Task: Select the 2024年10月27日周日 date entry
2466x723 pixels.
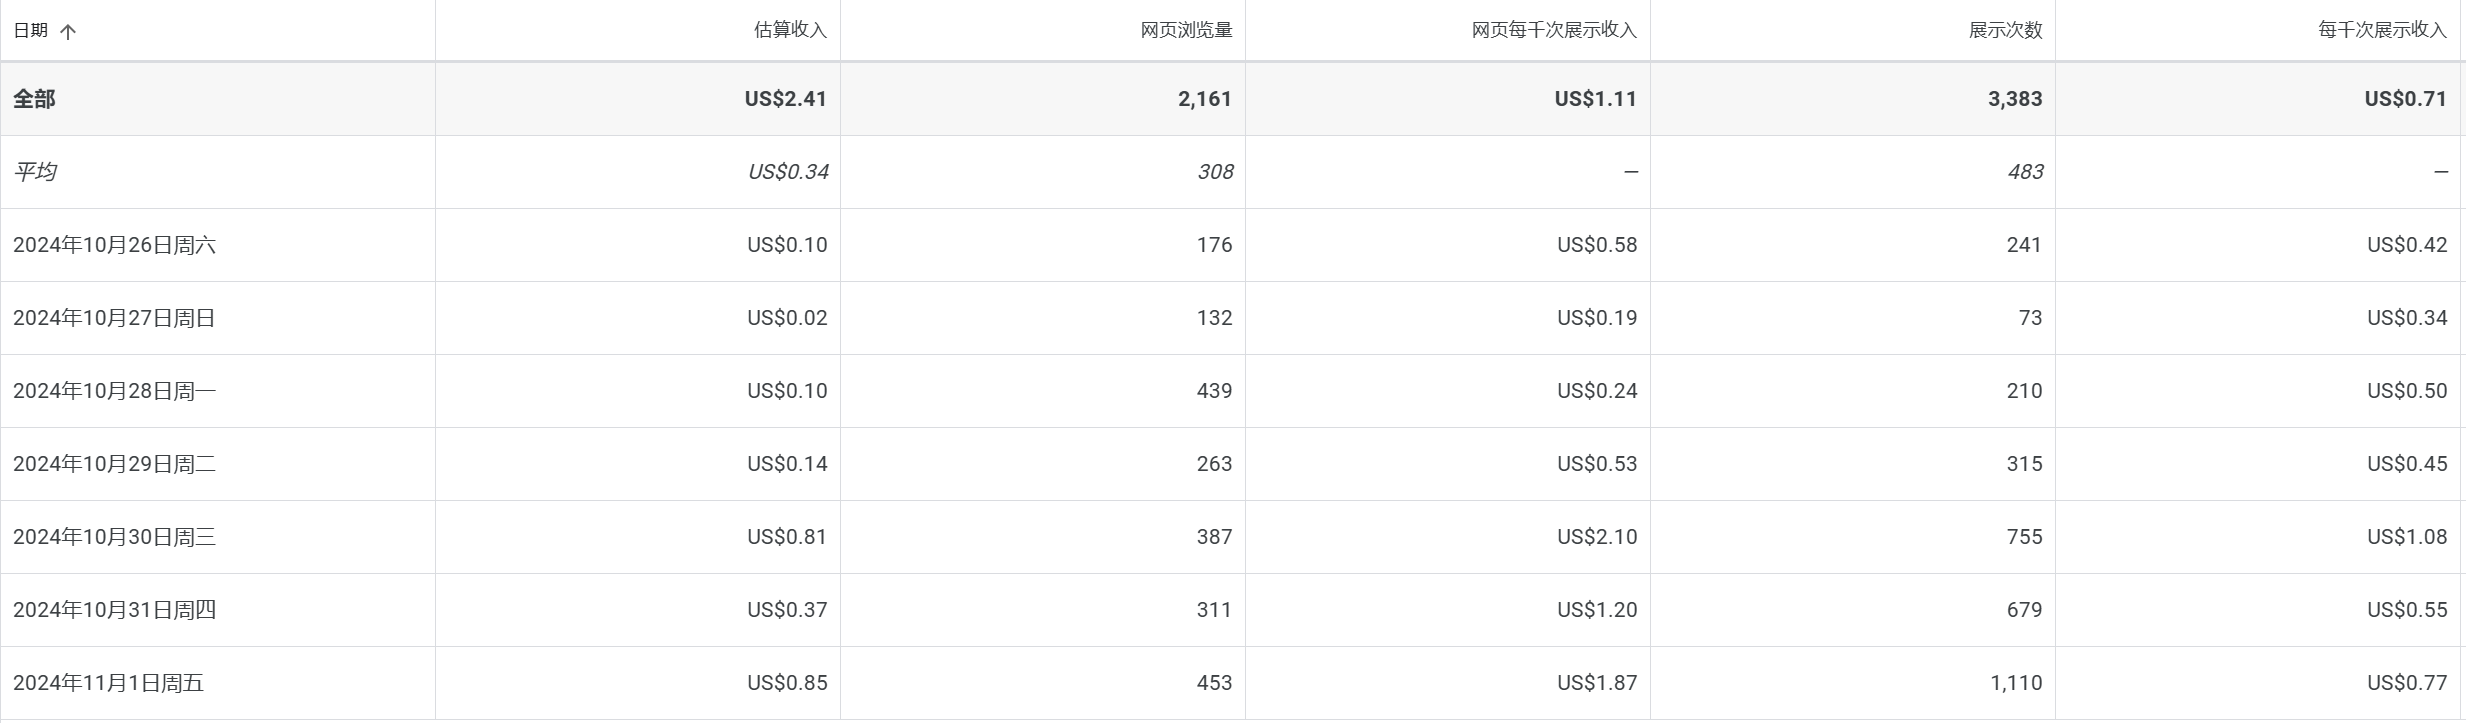Action: (x=114, y=318)
